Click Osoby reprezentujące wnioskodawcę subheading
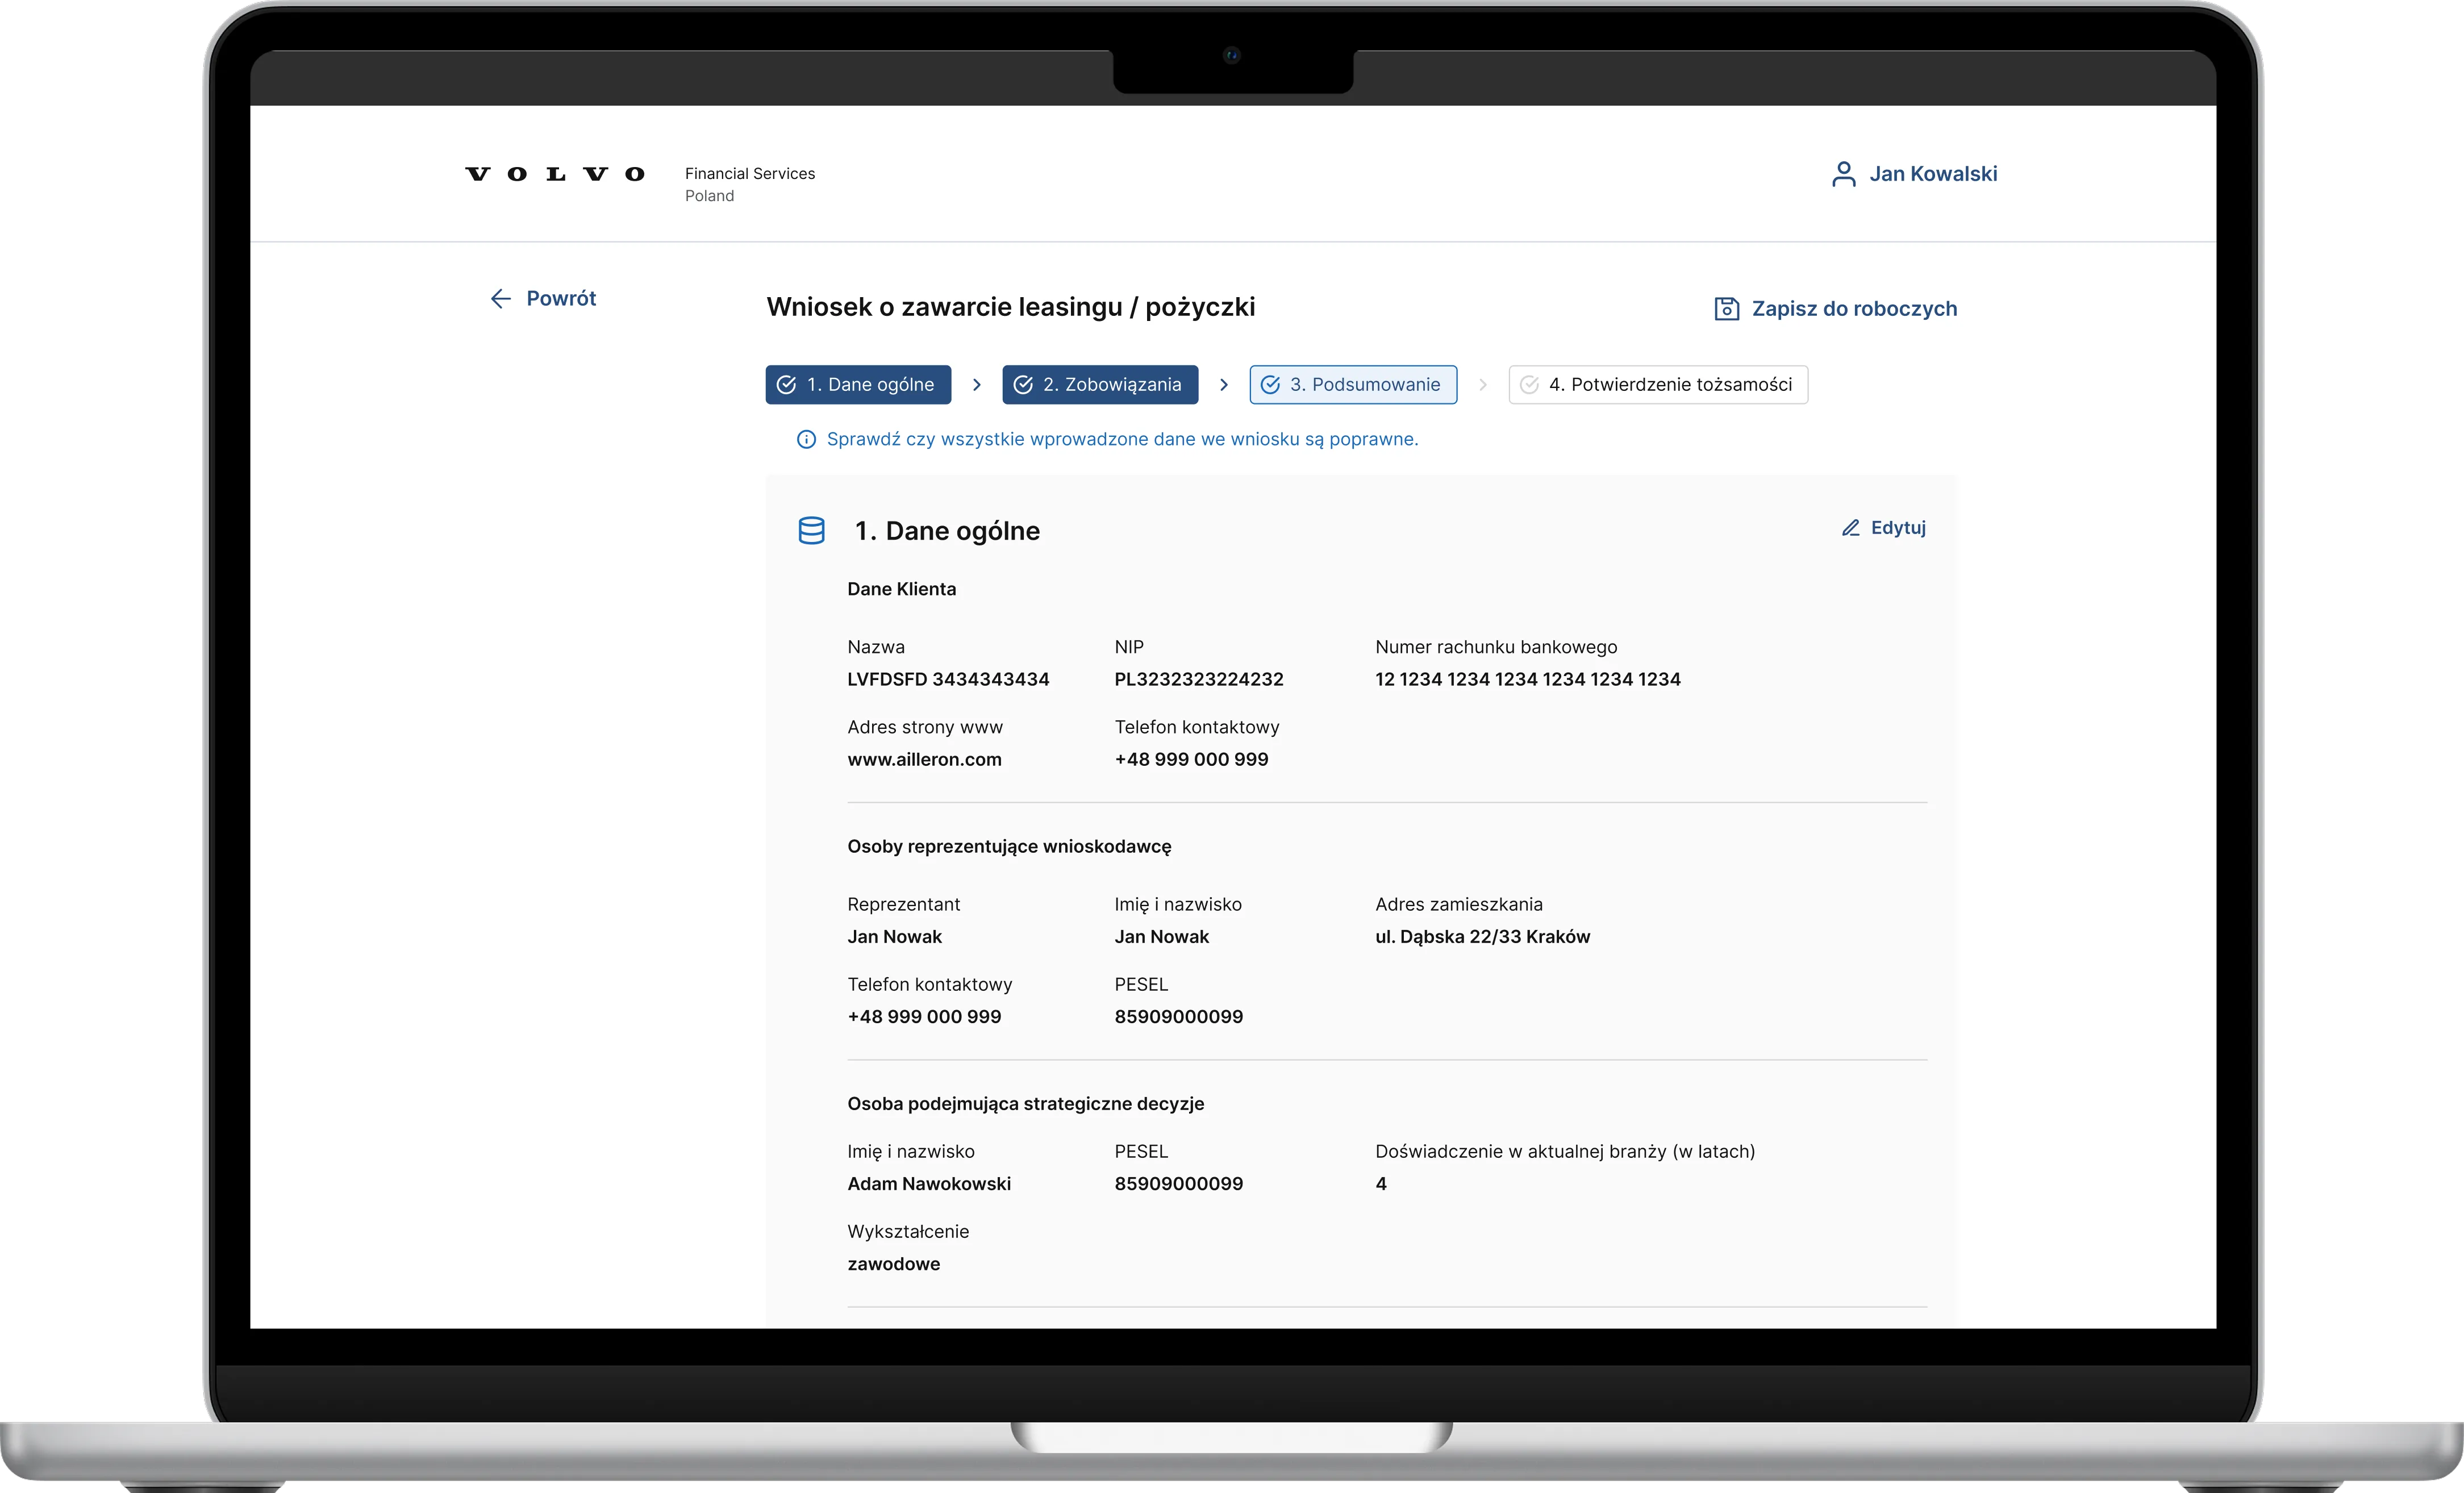The width and height of the screenshot is (2464, 1493). (x=1010, y=847)
